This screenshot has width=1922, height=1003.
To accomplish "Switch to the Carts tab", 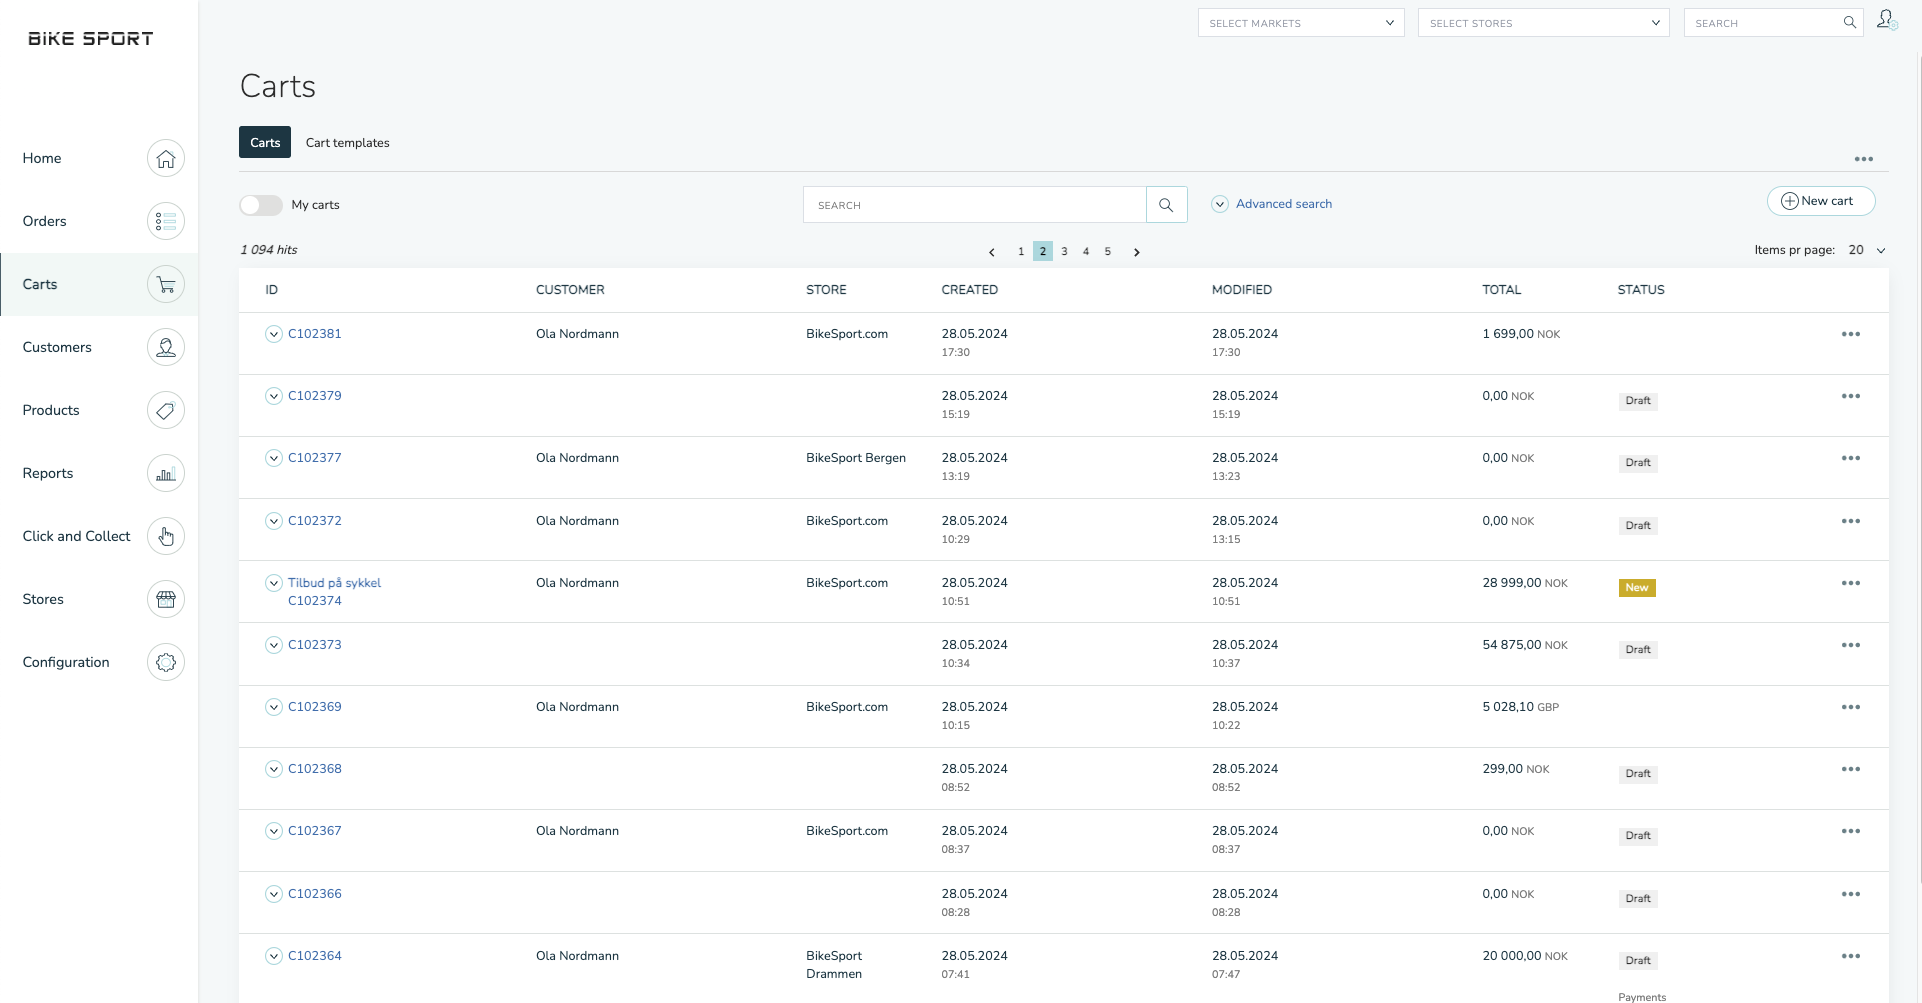I will pos(265,142).
